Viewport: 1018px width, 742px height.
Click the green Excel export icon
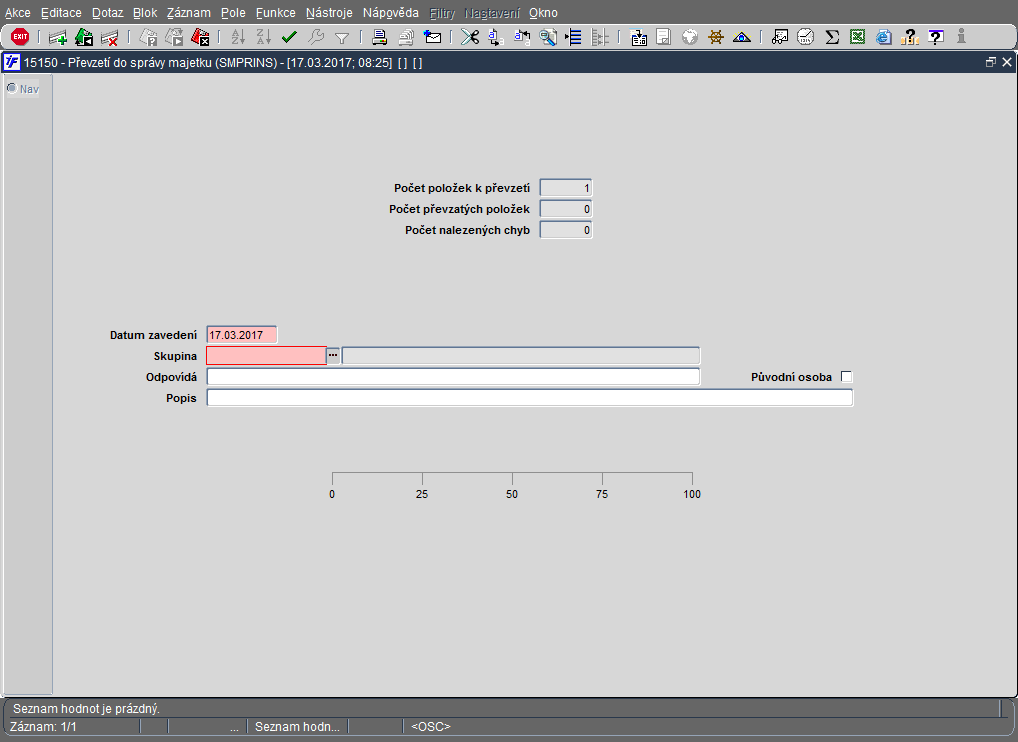[858, 37]
